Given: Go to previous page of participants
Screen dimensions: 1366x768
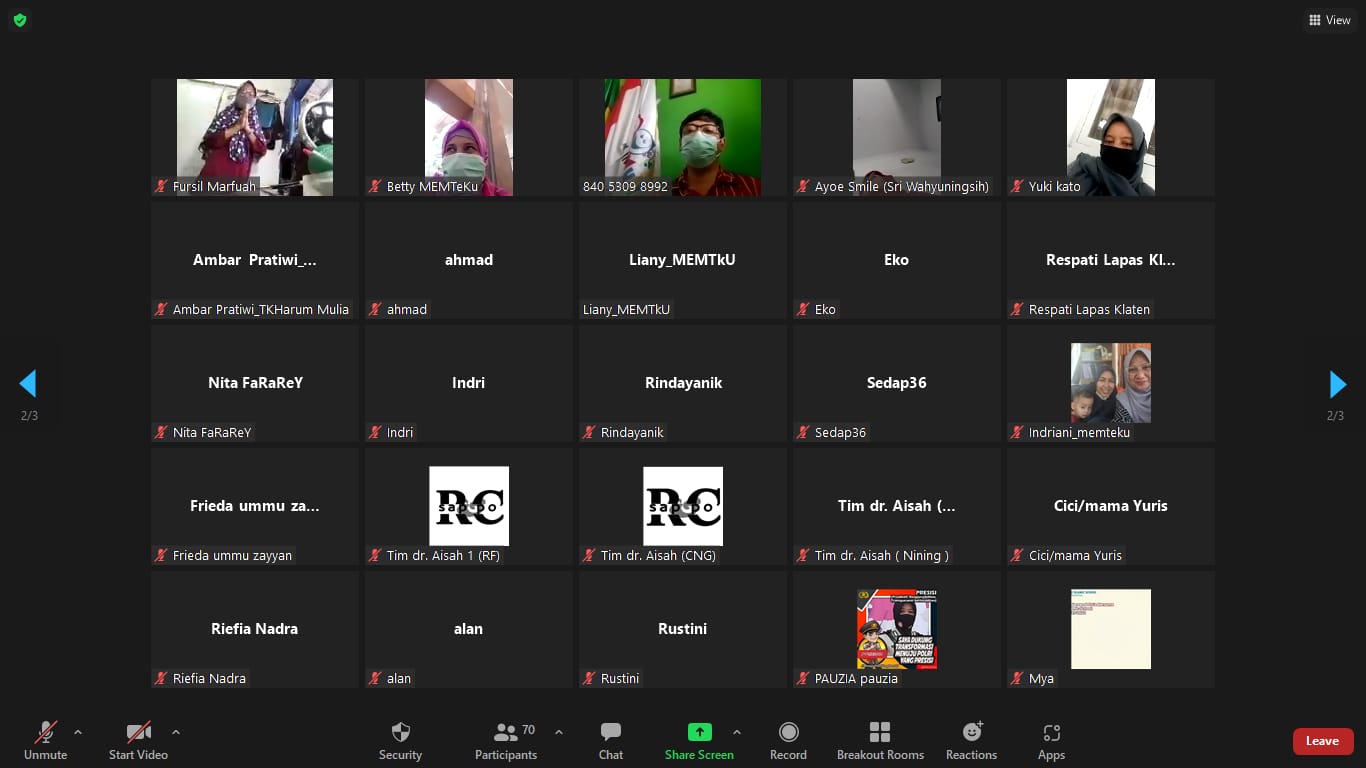Looking at the screenshot, I should pos(28,384).
